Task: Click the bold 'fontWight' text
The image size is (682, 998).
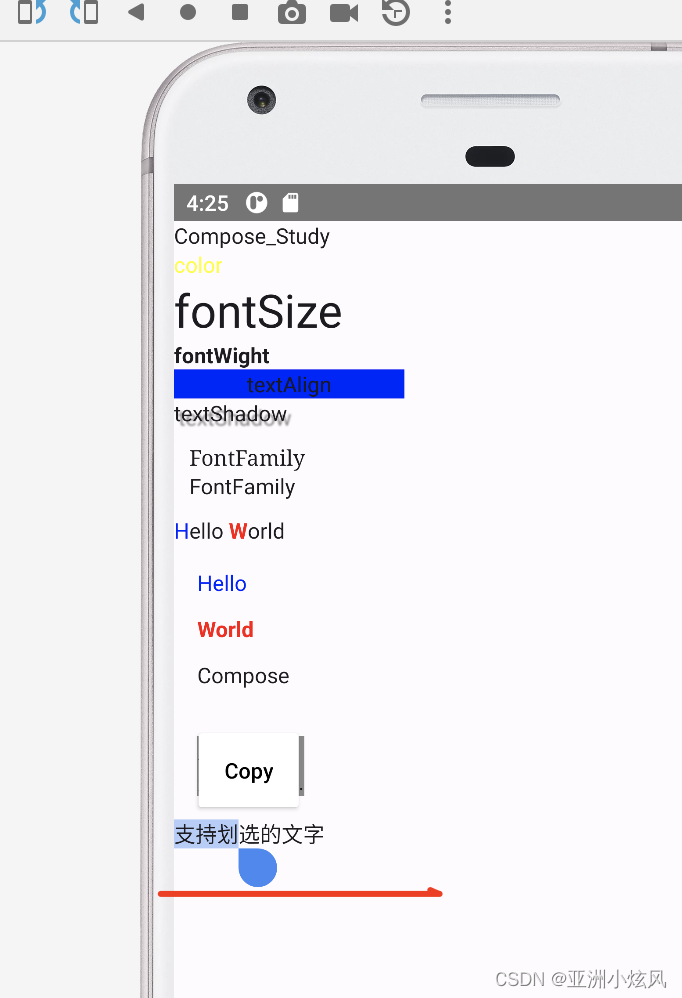Action: (222, 356)
